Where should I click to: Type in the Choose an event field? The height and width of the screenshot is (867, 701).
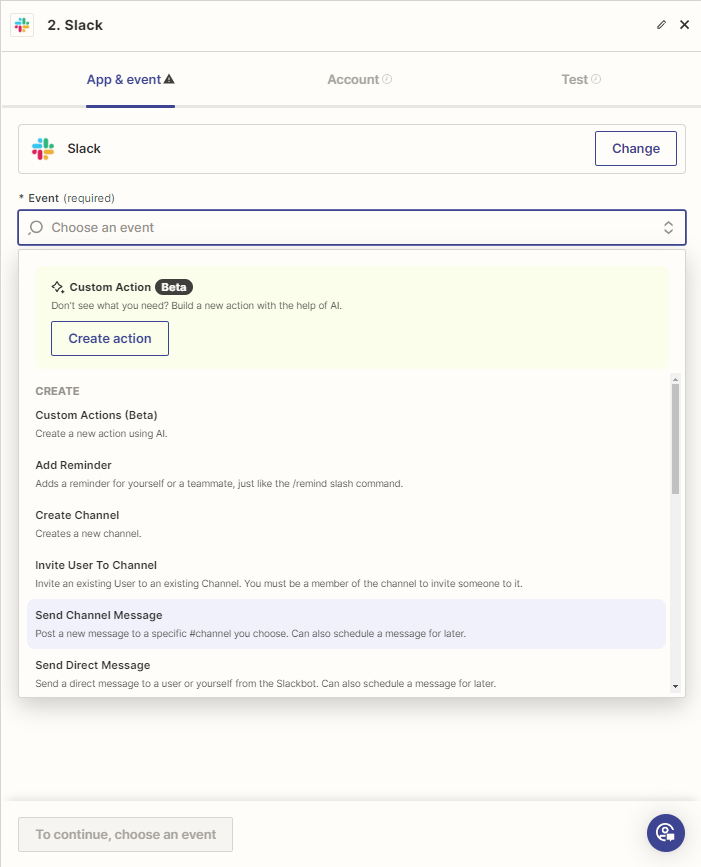pyautogui.click(x=340, y=228)
